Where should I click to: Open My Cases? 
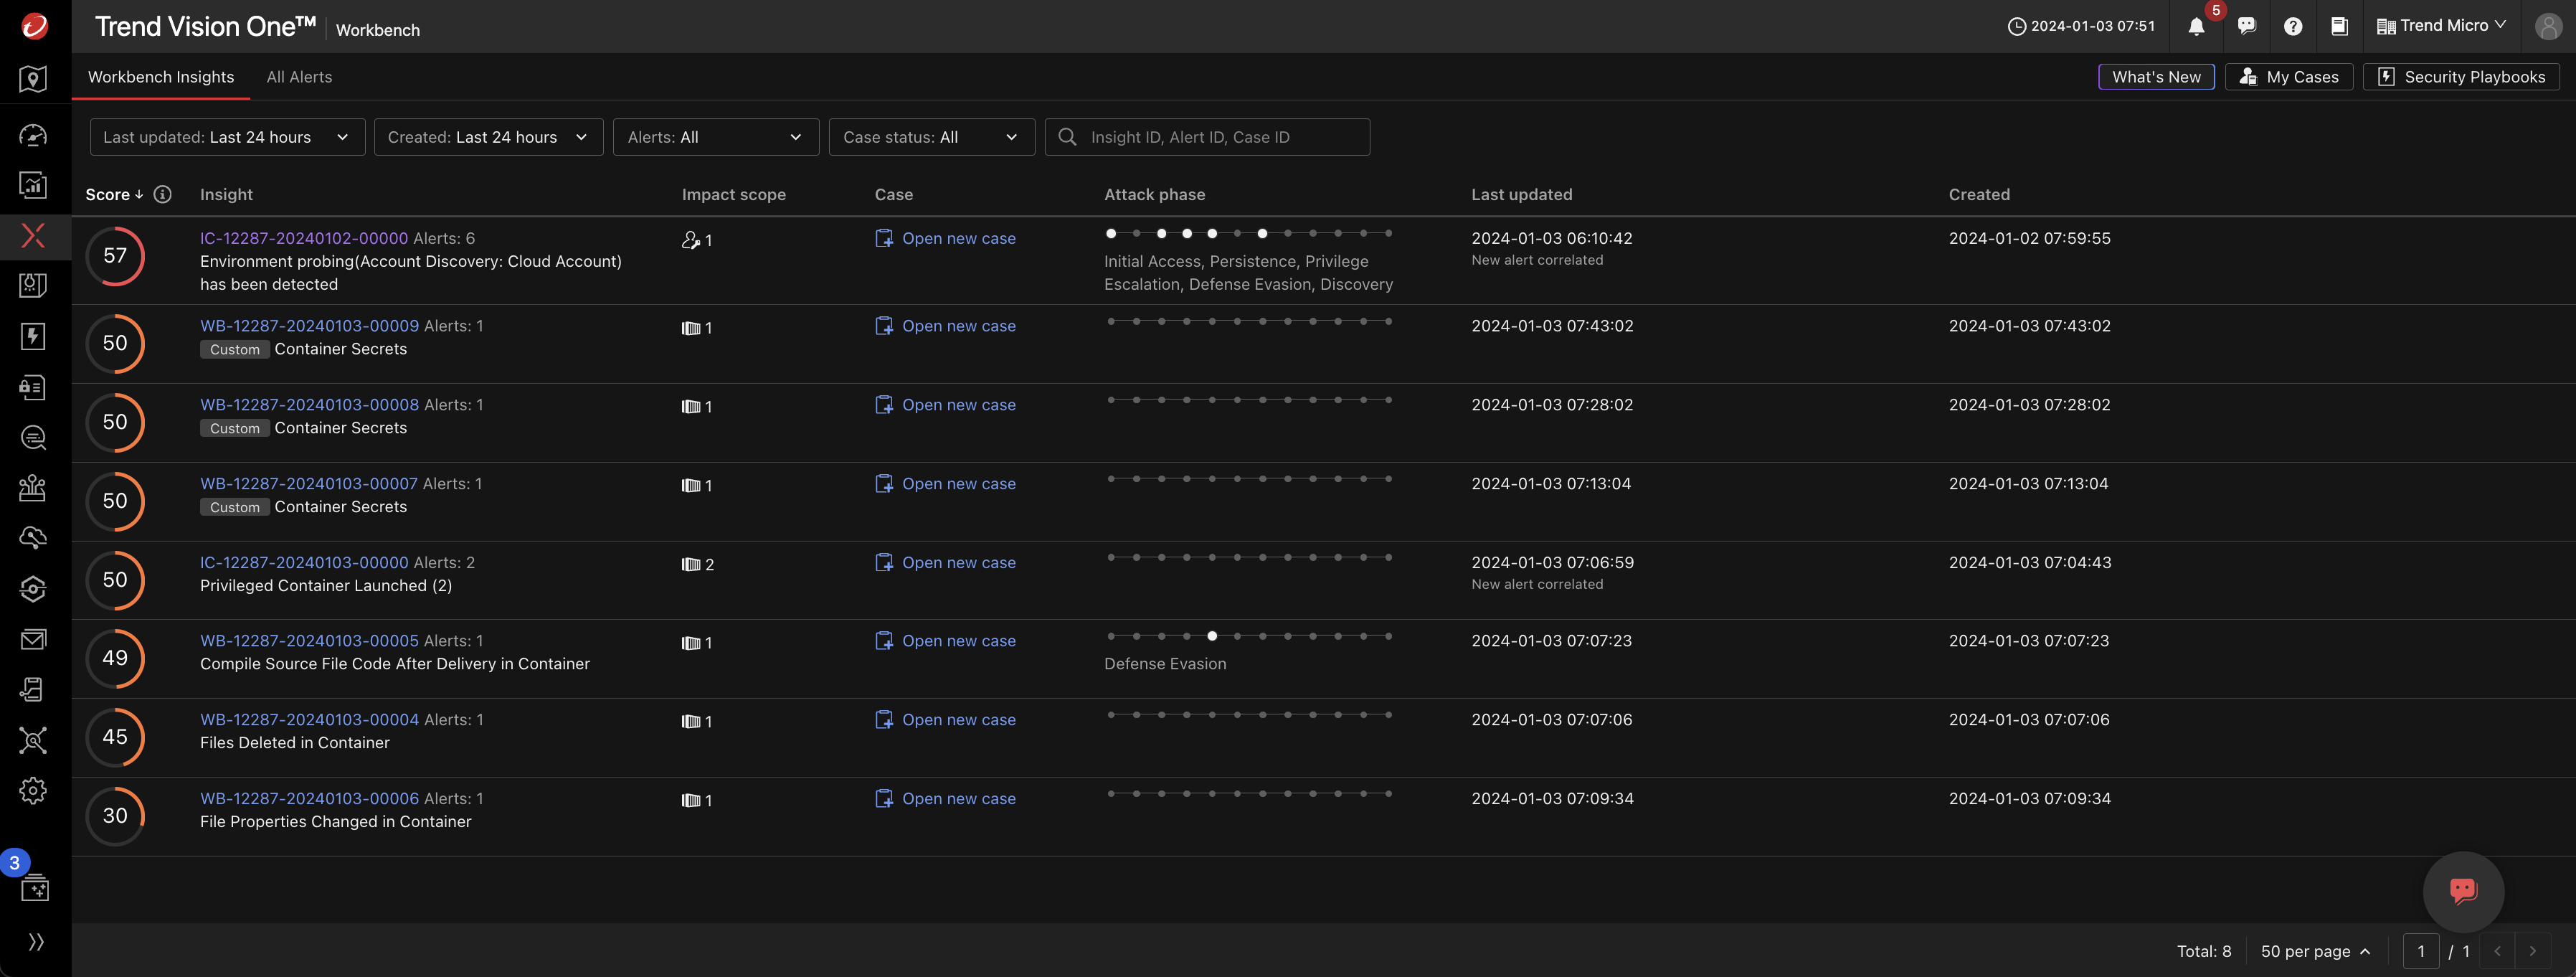click(2289, 77)
